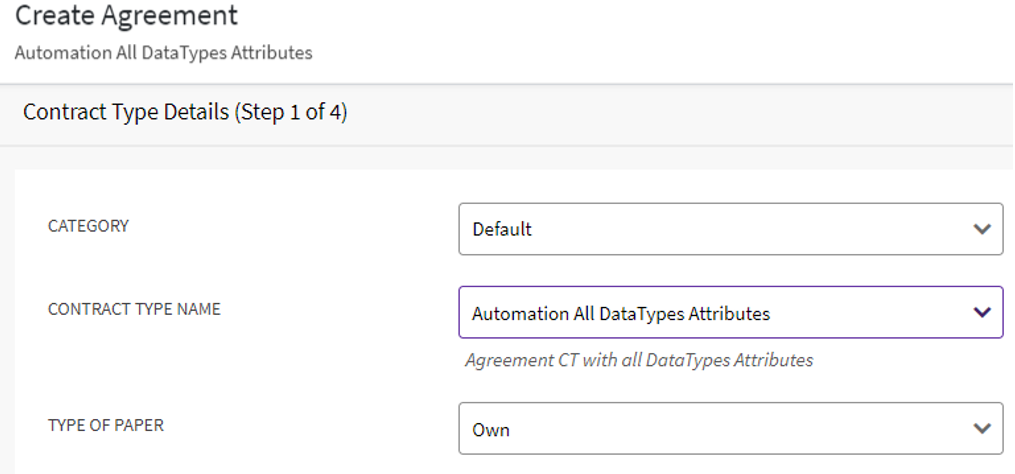
Task: Expand the Contract Type Name combo box
Action: 730,313
